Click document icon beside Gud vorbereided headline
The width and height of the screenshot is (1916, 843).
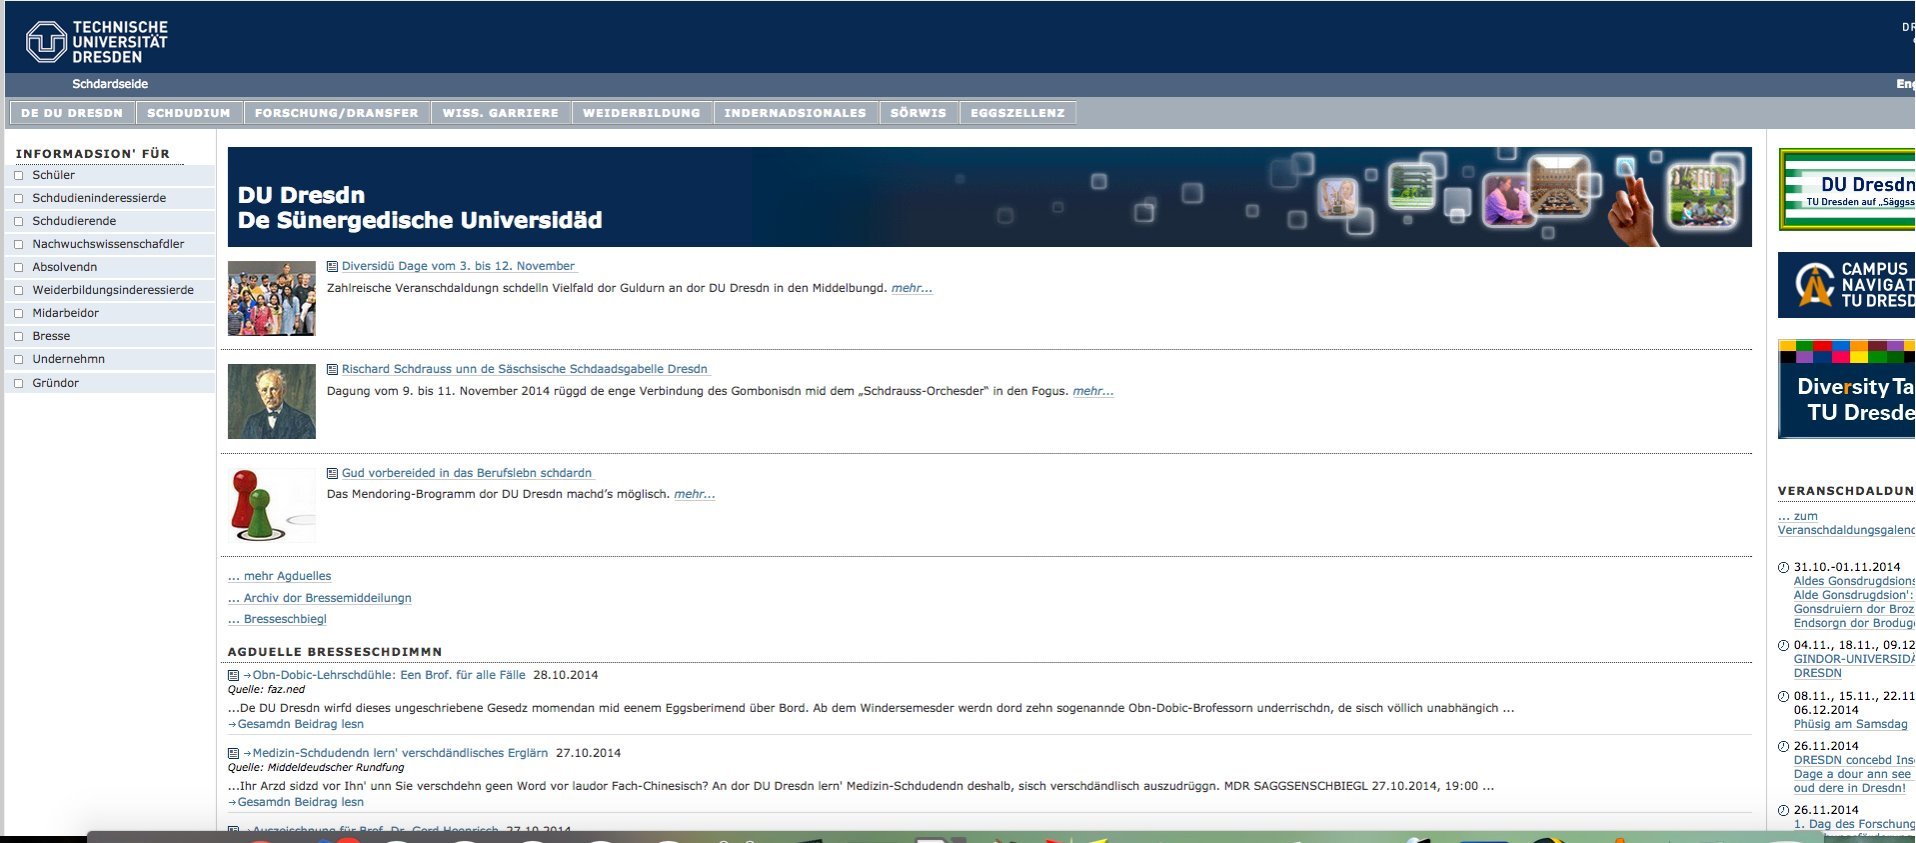pos(333,473)
